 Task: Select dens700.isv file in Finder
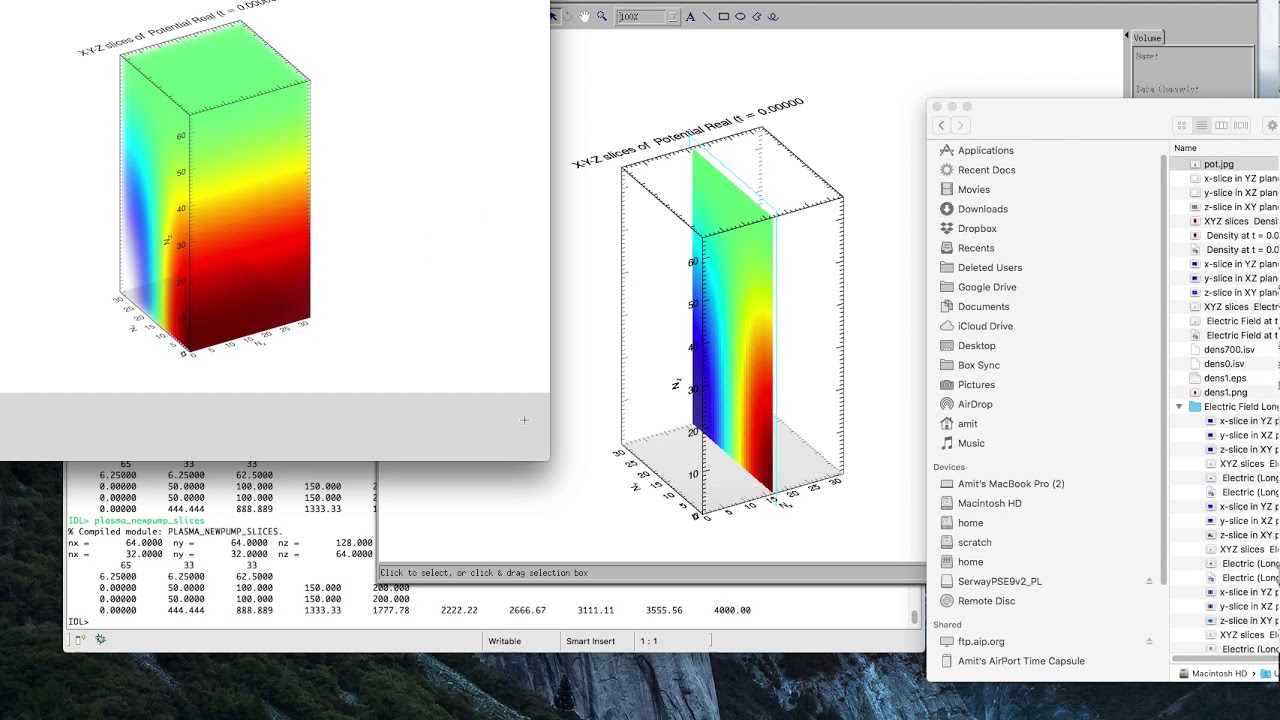point(1227,350)
